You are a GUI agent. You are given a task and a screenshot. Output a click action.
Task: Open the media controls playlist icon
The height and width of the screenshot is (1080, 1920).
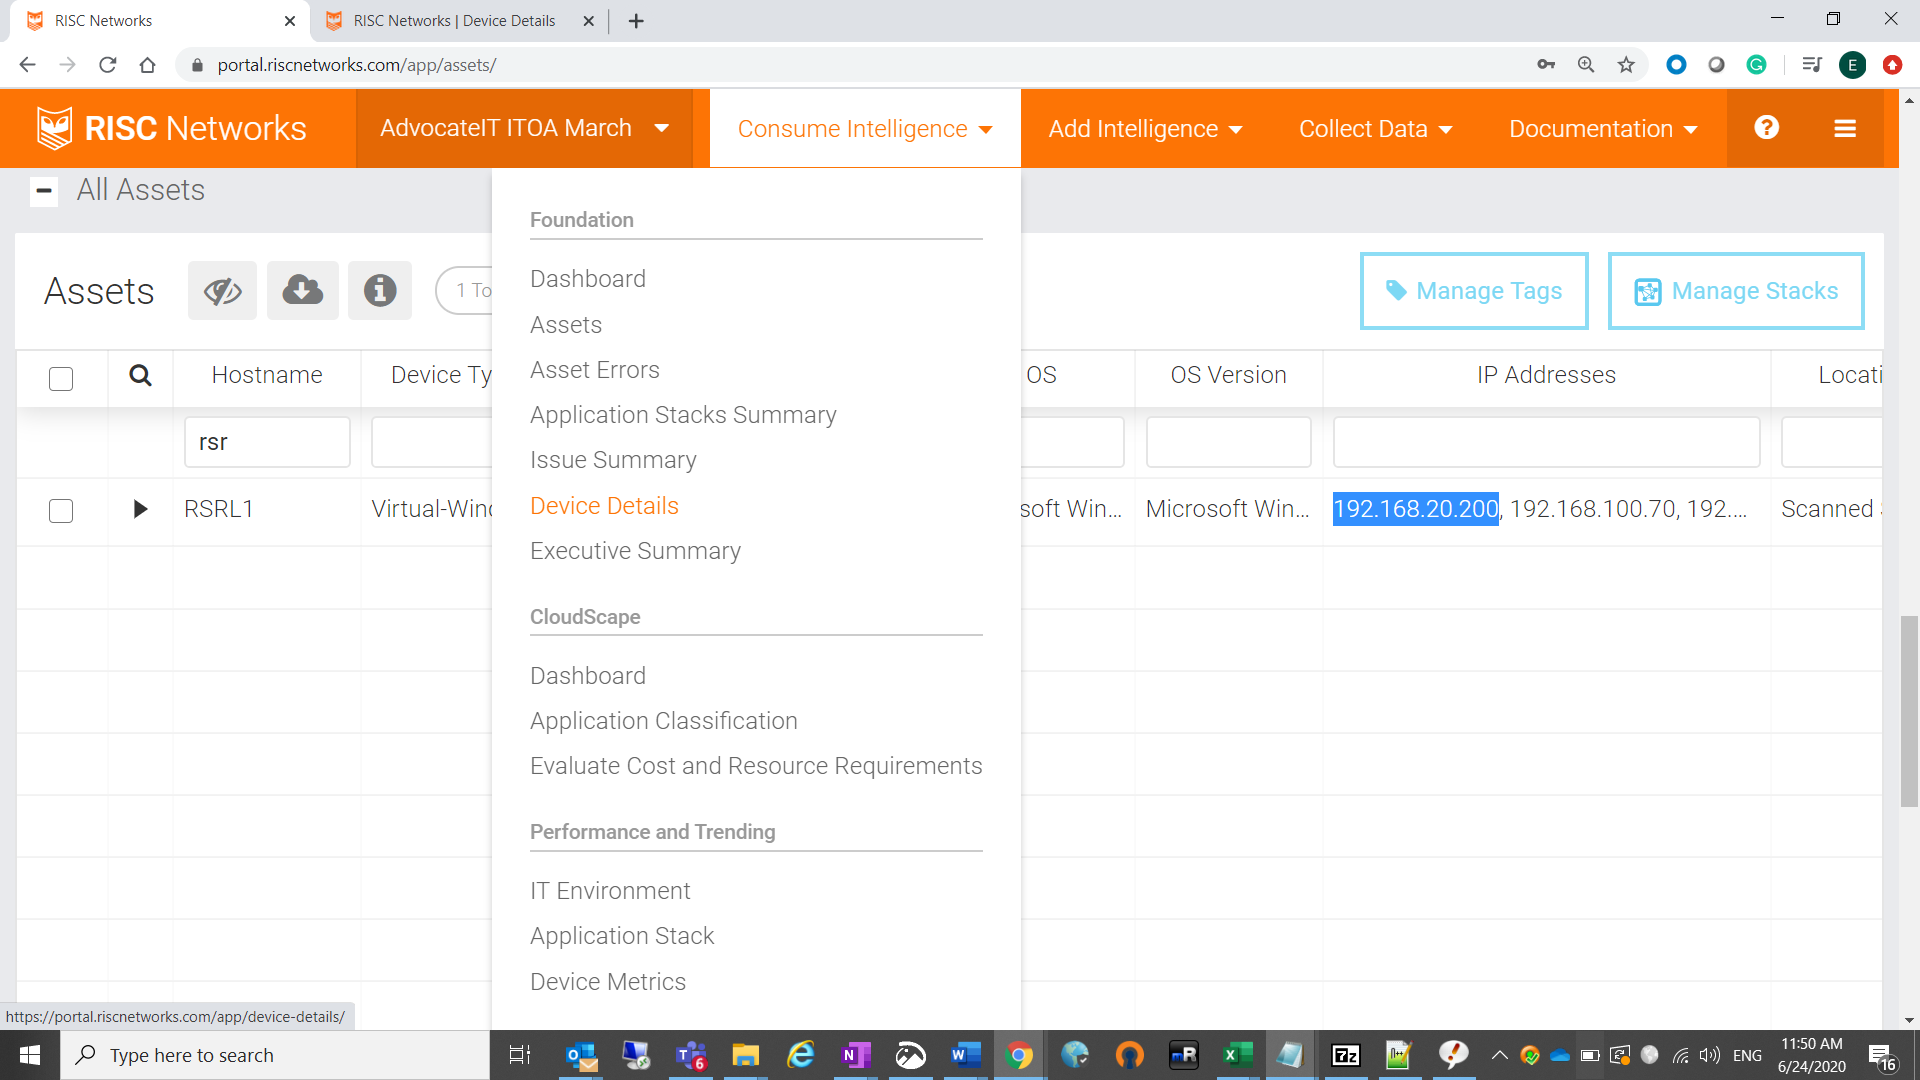pyautogui.click(x=1811, y=65)
